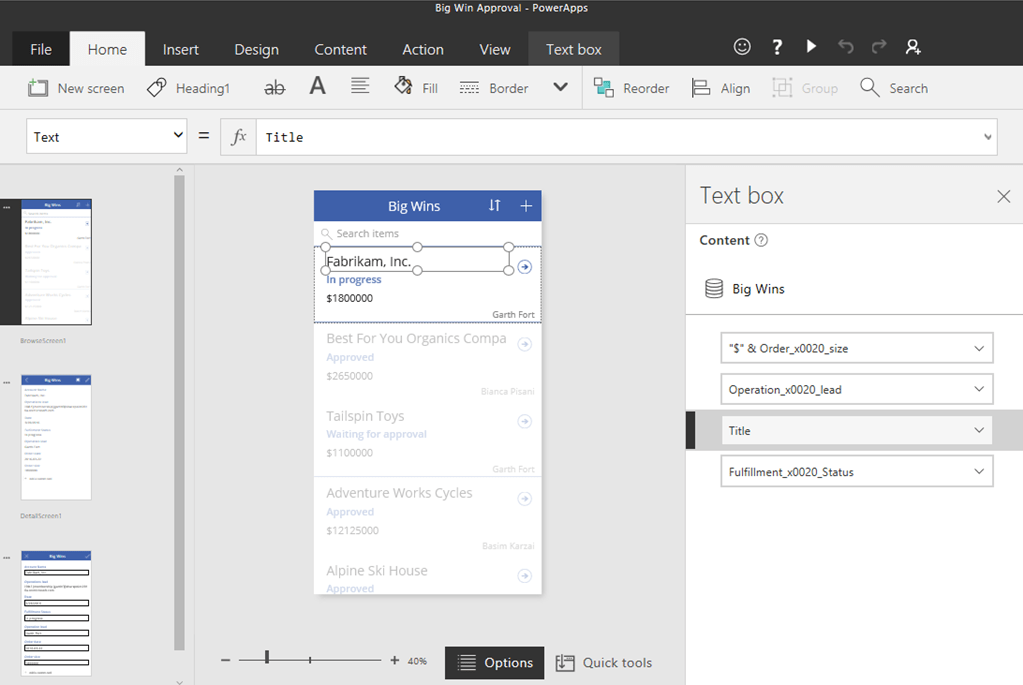The width and height of the screenshot is (1023, 685).
Task: Toggle strikethrough text formatting
Action: click(x=275, y=87)
